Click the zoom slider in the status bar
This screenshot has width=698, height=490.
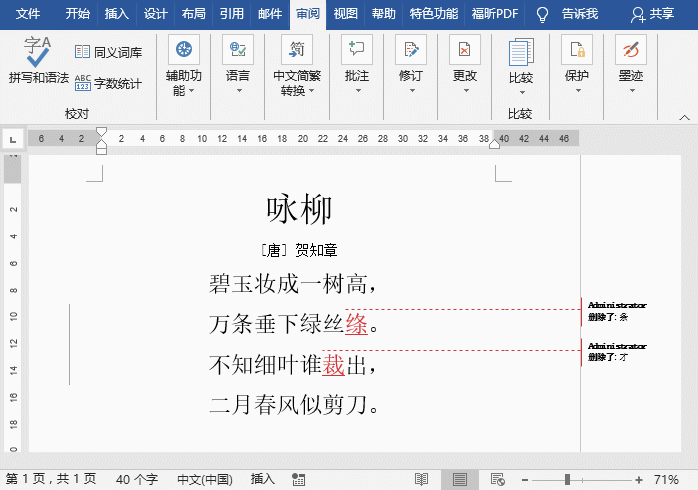pyautogui.click(x=584, y=479)
